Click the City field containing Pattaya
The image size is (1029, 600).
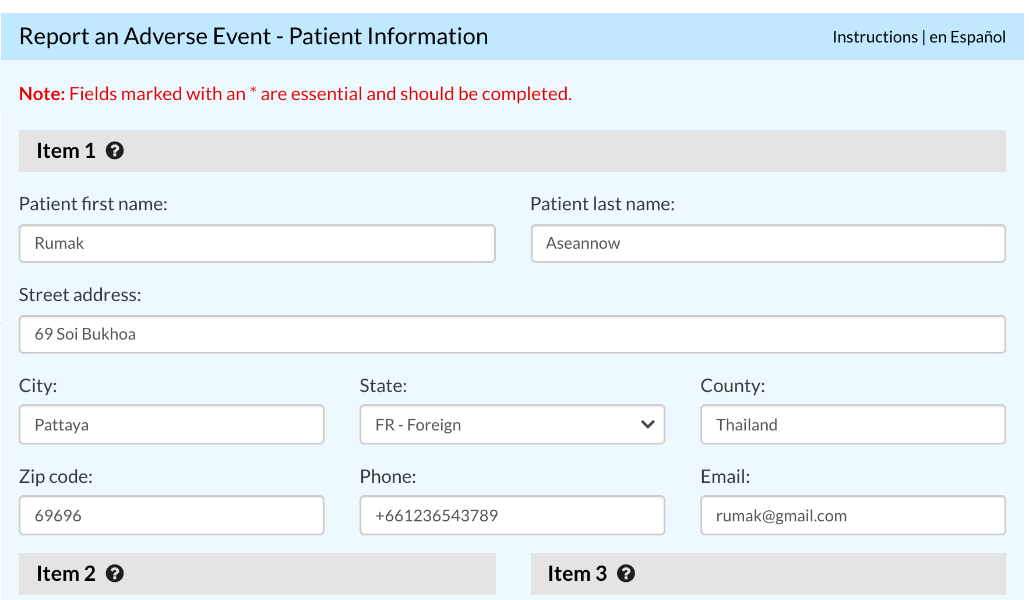[x=171, y=425]
